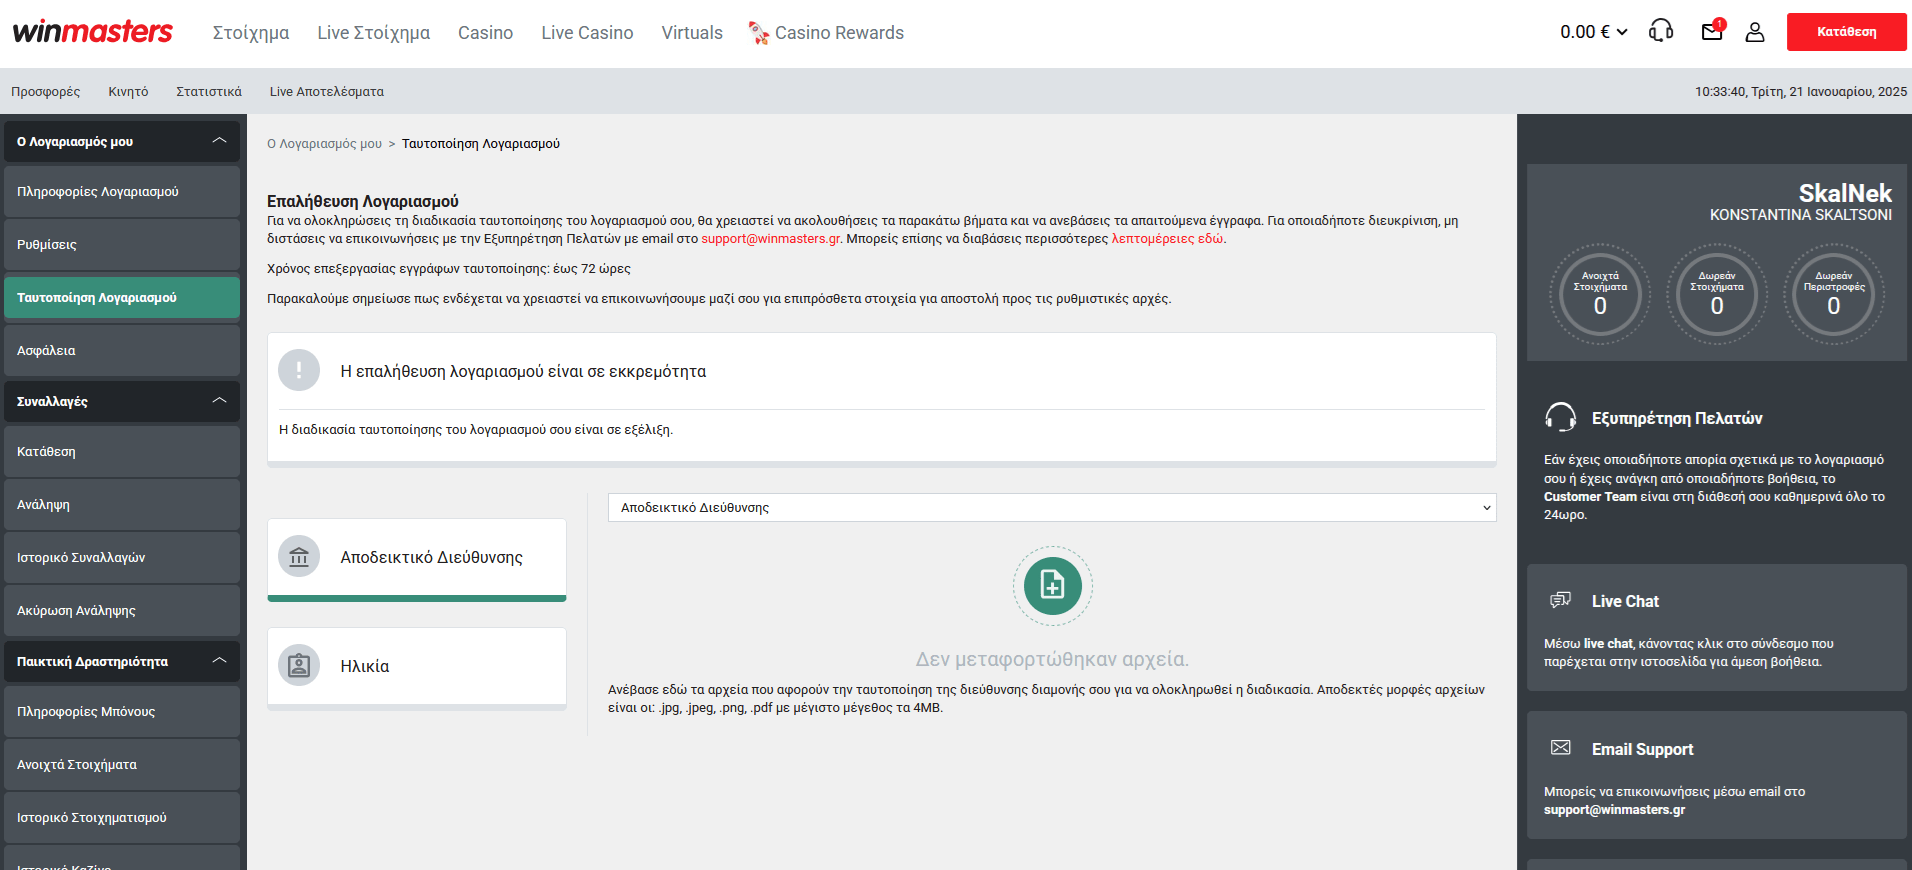The image size is (1912, 870).
Task: Click the Live Chat speech bubble icon
Action: coord(1560,600)
